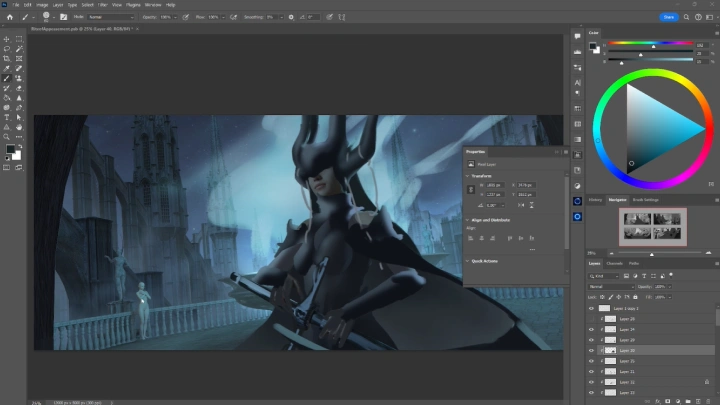The width and height of the screenshot is (720, 405).
Task: Select the Frame tool
Action: [19, 59]
